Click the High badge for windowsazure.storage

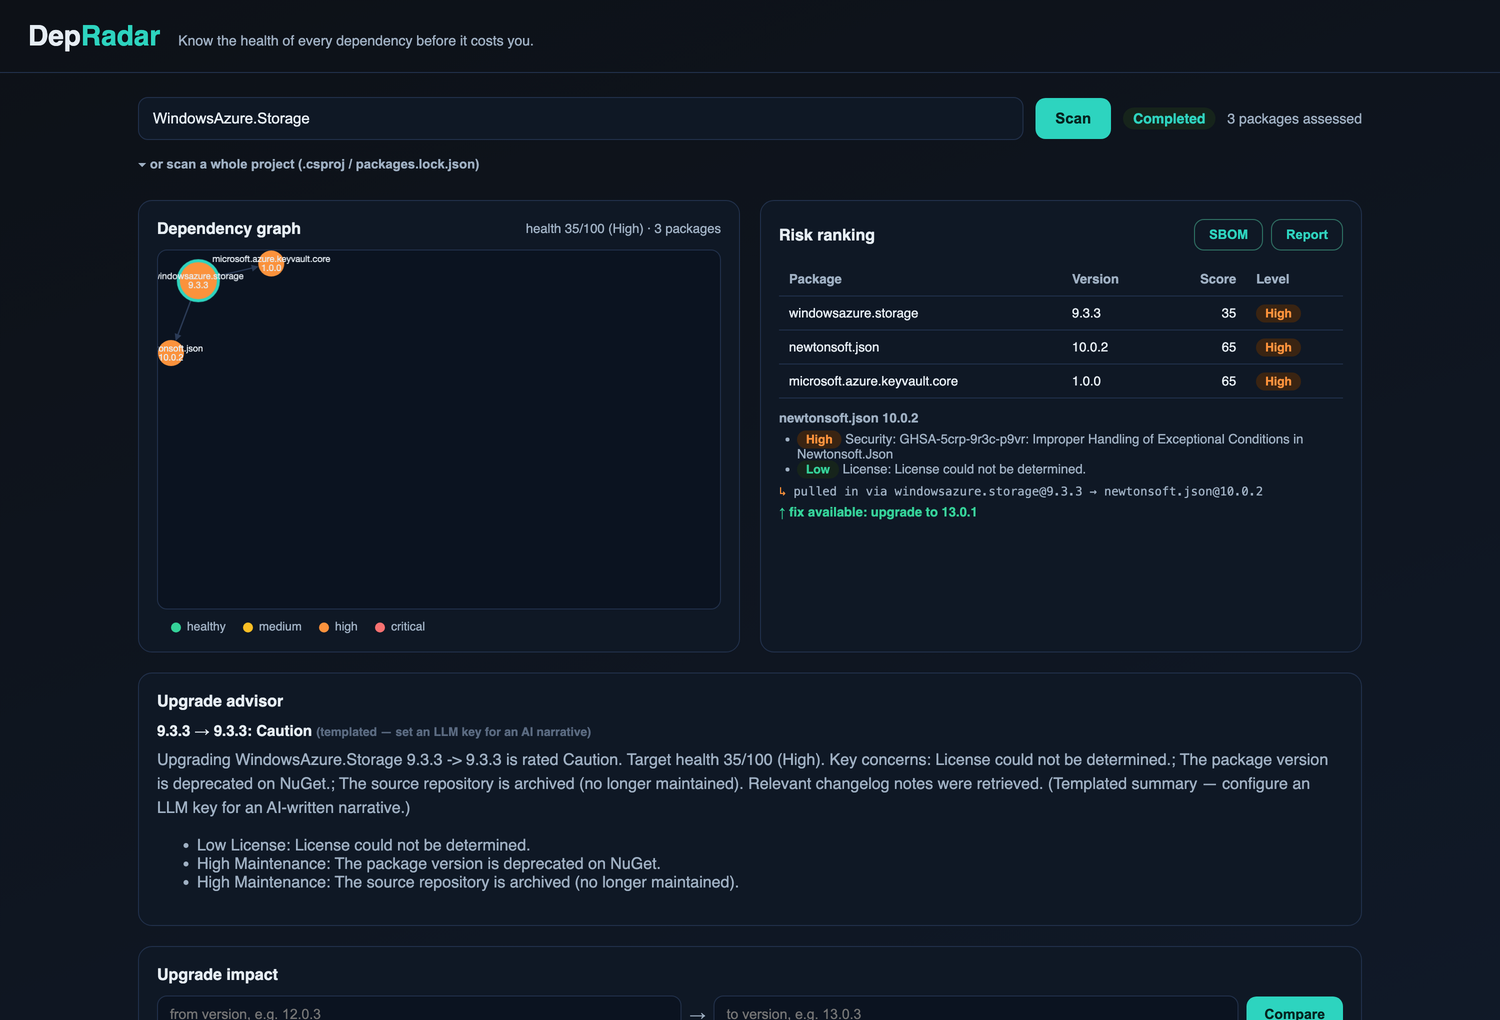pyautogui.click(x=1278, y=313)
